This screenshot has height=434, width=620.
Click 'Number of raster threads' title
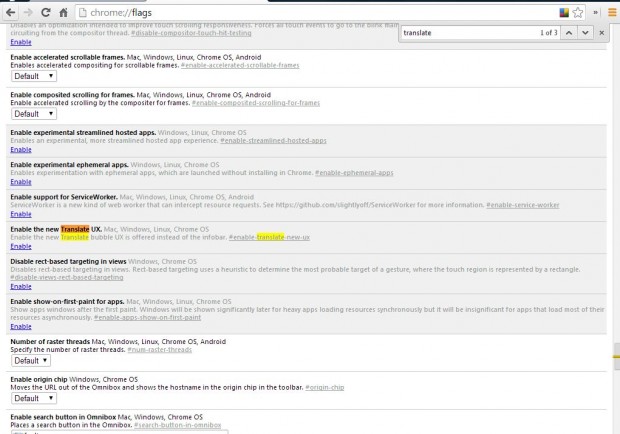tap(50, 342)
